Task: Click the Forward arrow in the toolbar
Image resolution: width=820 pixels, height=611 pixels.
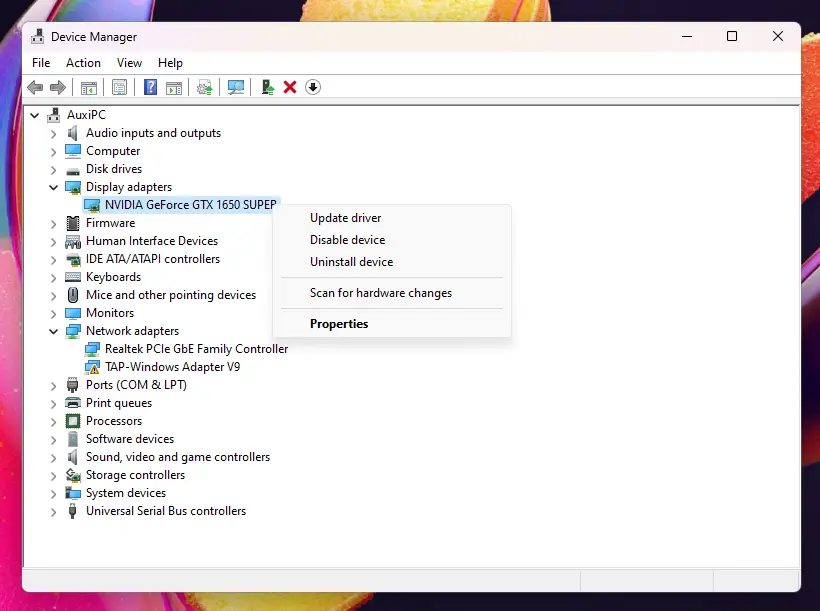Action: point(58,87)
